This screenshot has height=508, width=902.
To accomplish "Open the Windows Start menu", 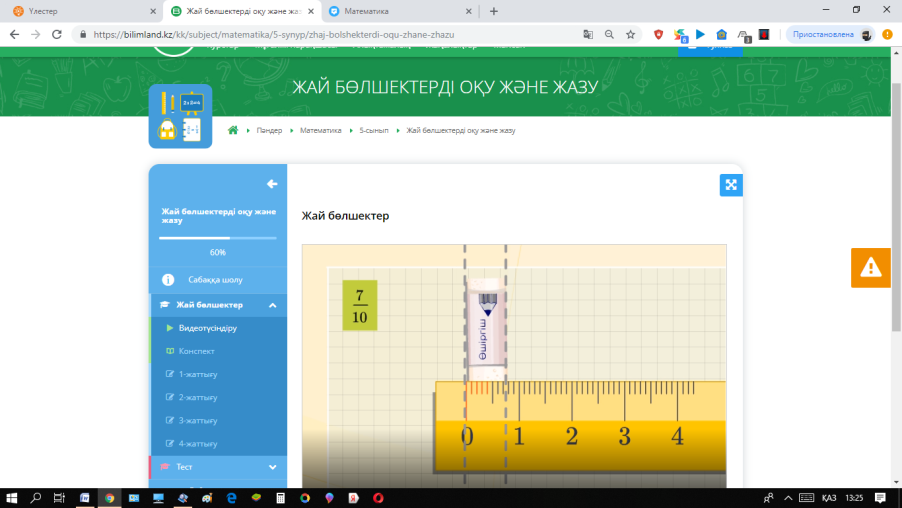I will 11,498.
